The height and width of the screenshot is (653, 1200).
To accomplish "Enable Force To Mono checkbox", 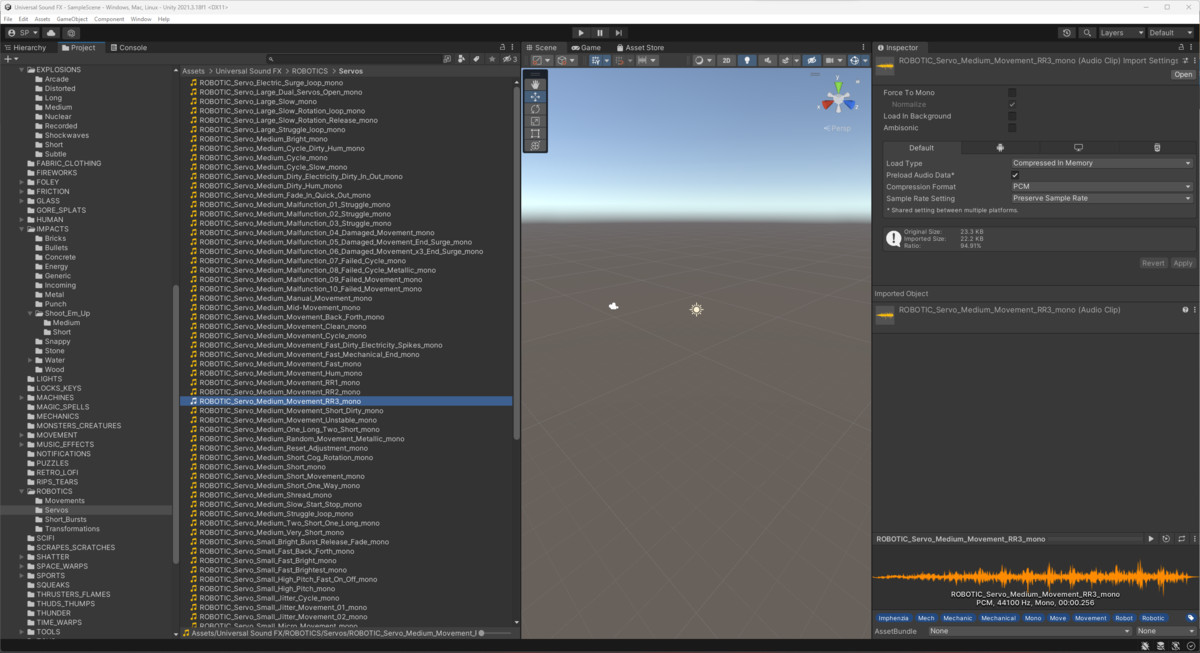I will [1012, 93].
